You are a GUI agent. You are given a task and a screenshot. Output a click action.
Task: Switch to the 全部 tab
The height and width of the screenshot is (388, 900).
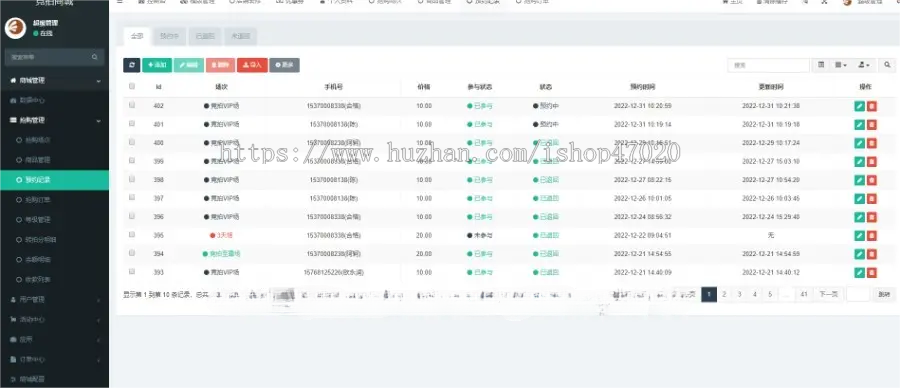tap(137, 36)
